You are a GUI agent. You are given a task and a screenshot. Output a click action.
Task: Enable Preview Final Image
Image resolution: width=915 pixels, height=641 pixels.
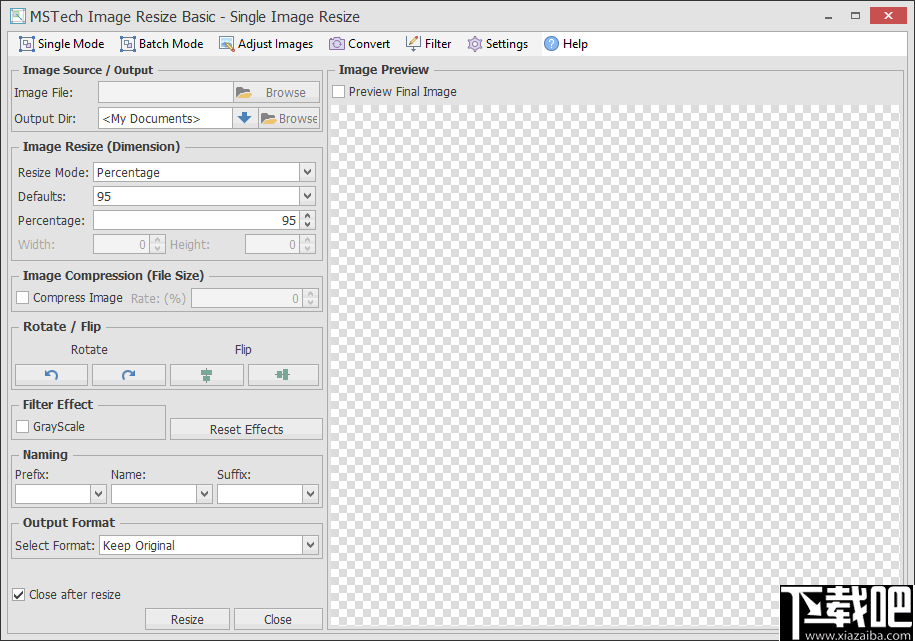tap(338, 91)
